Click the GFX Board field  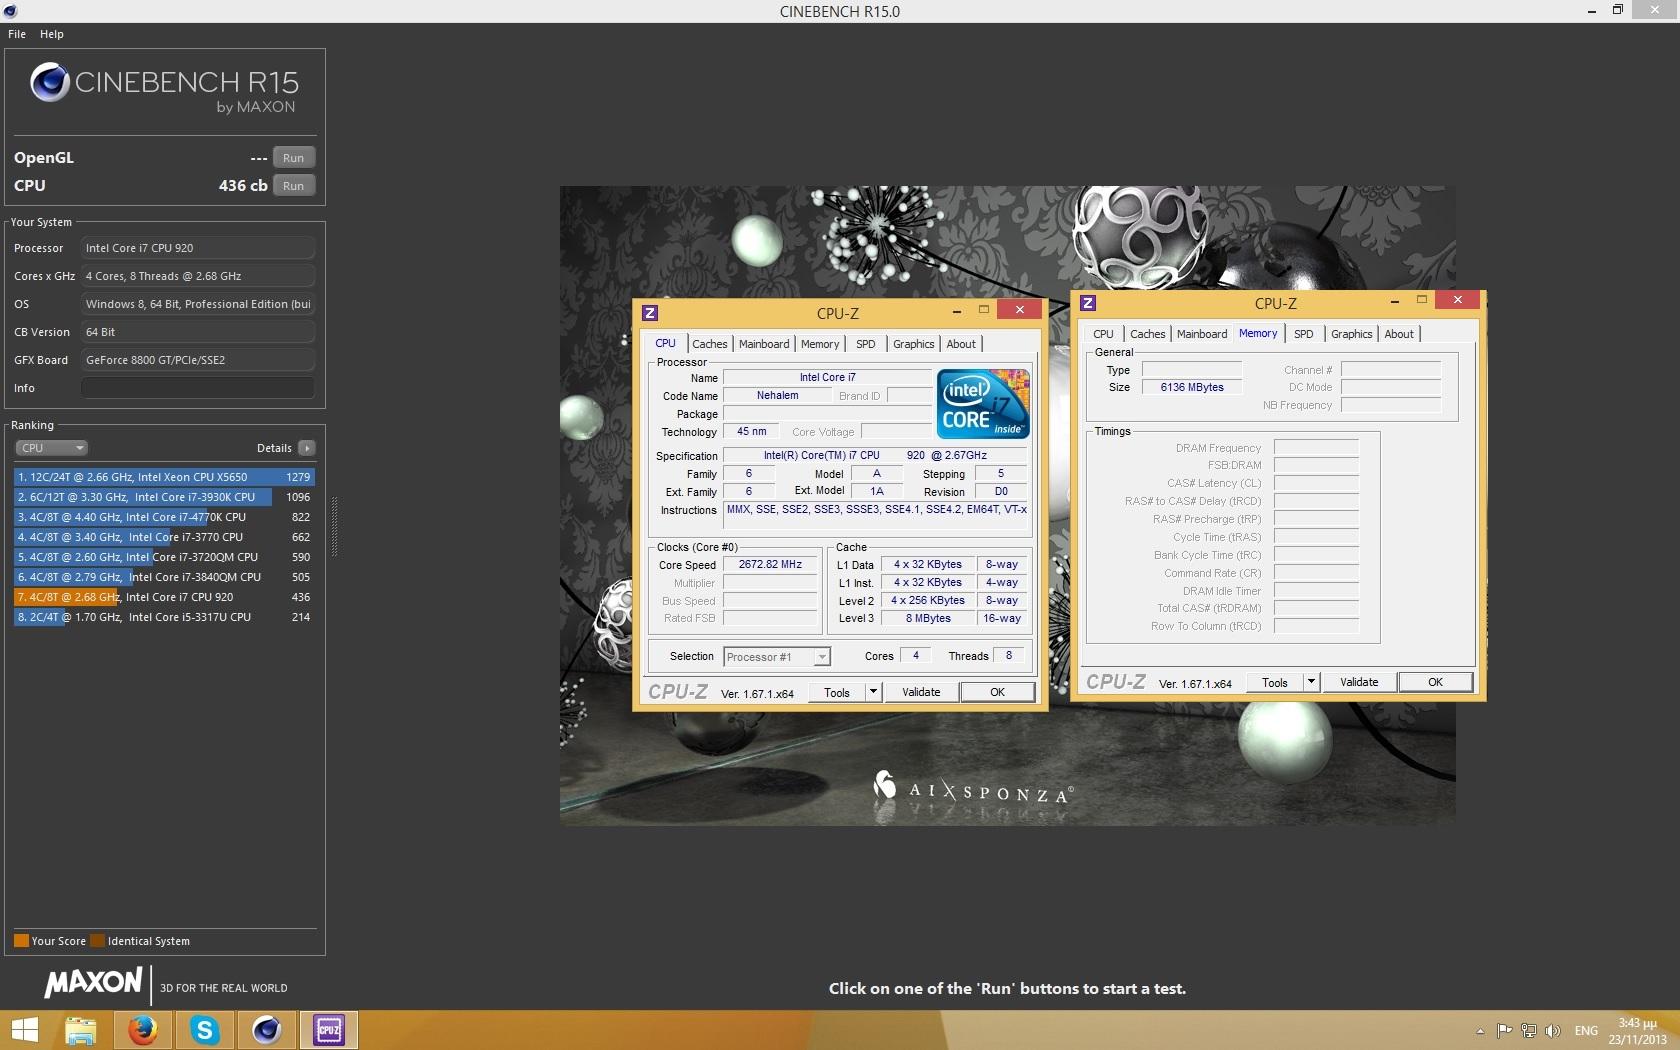click(198, 360)
